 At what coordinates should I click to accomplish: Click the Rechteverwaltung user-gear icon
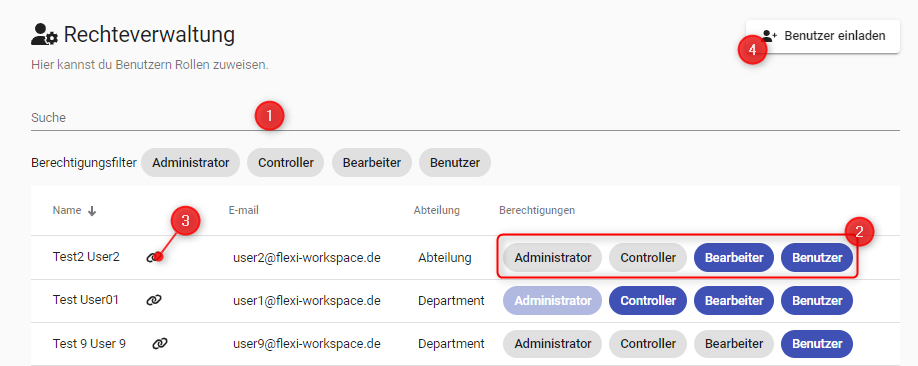click(x=44, y=35)
